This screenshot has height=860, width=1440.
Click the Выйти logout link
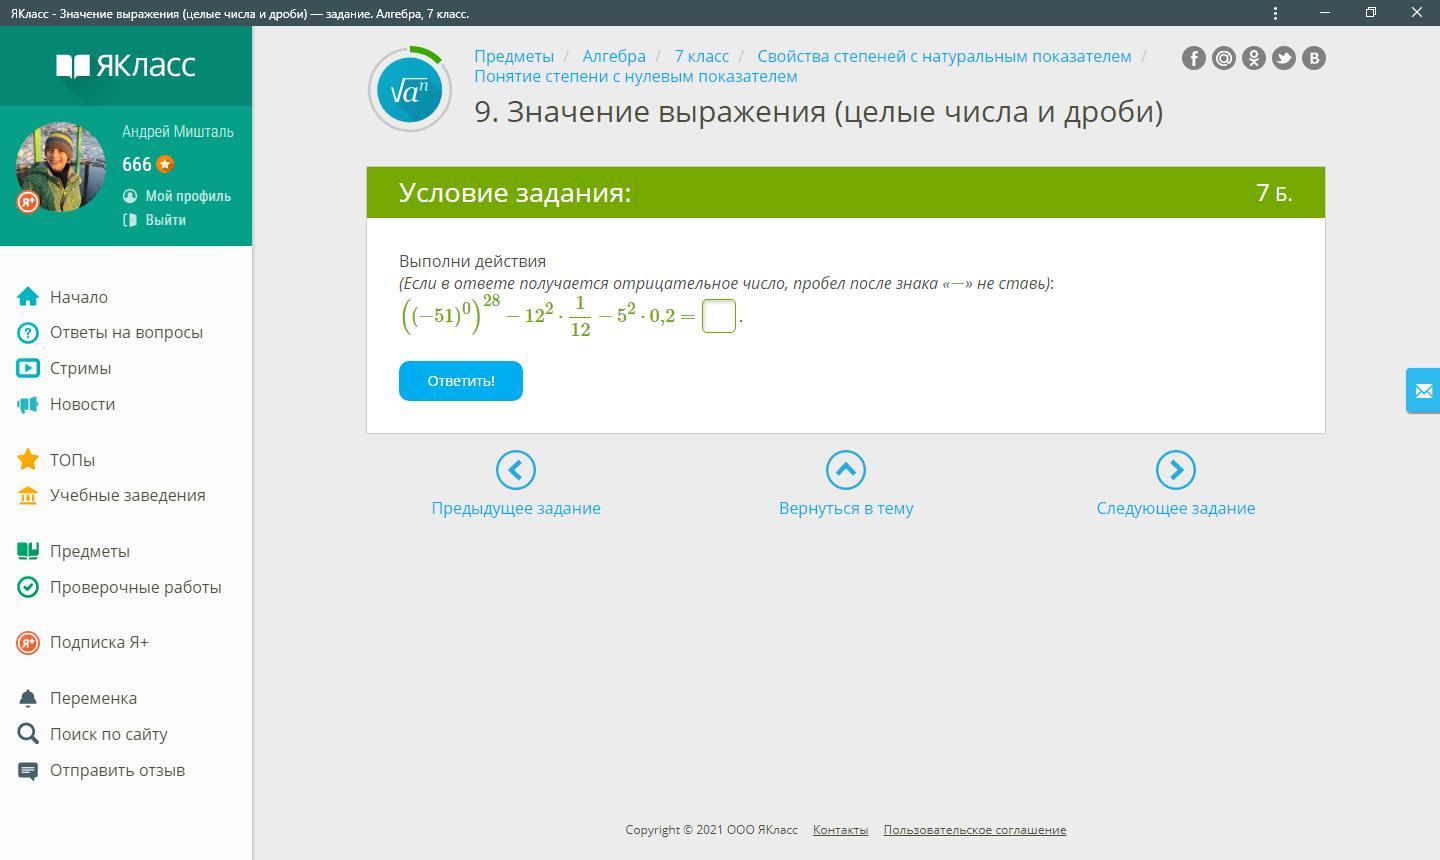click(165, 220)
